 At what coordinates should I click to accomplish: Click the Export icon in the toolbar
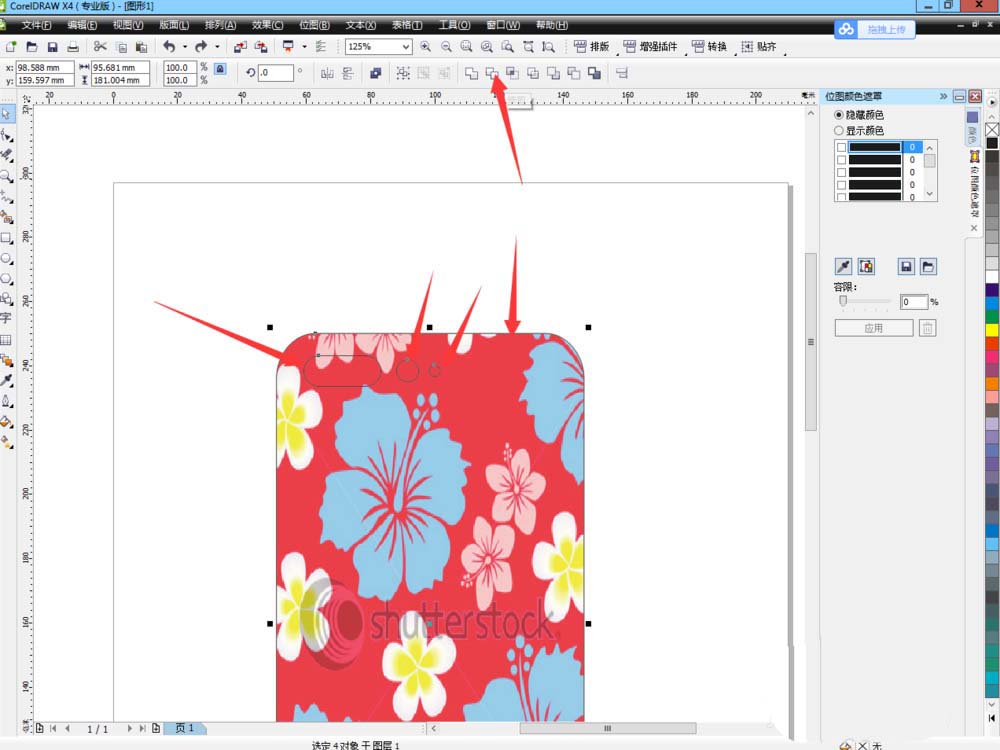pos(261,47)
